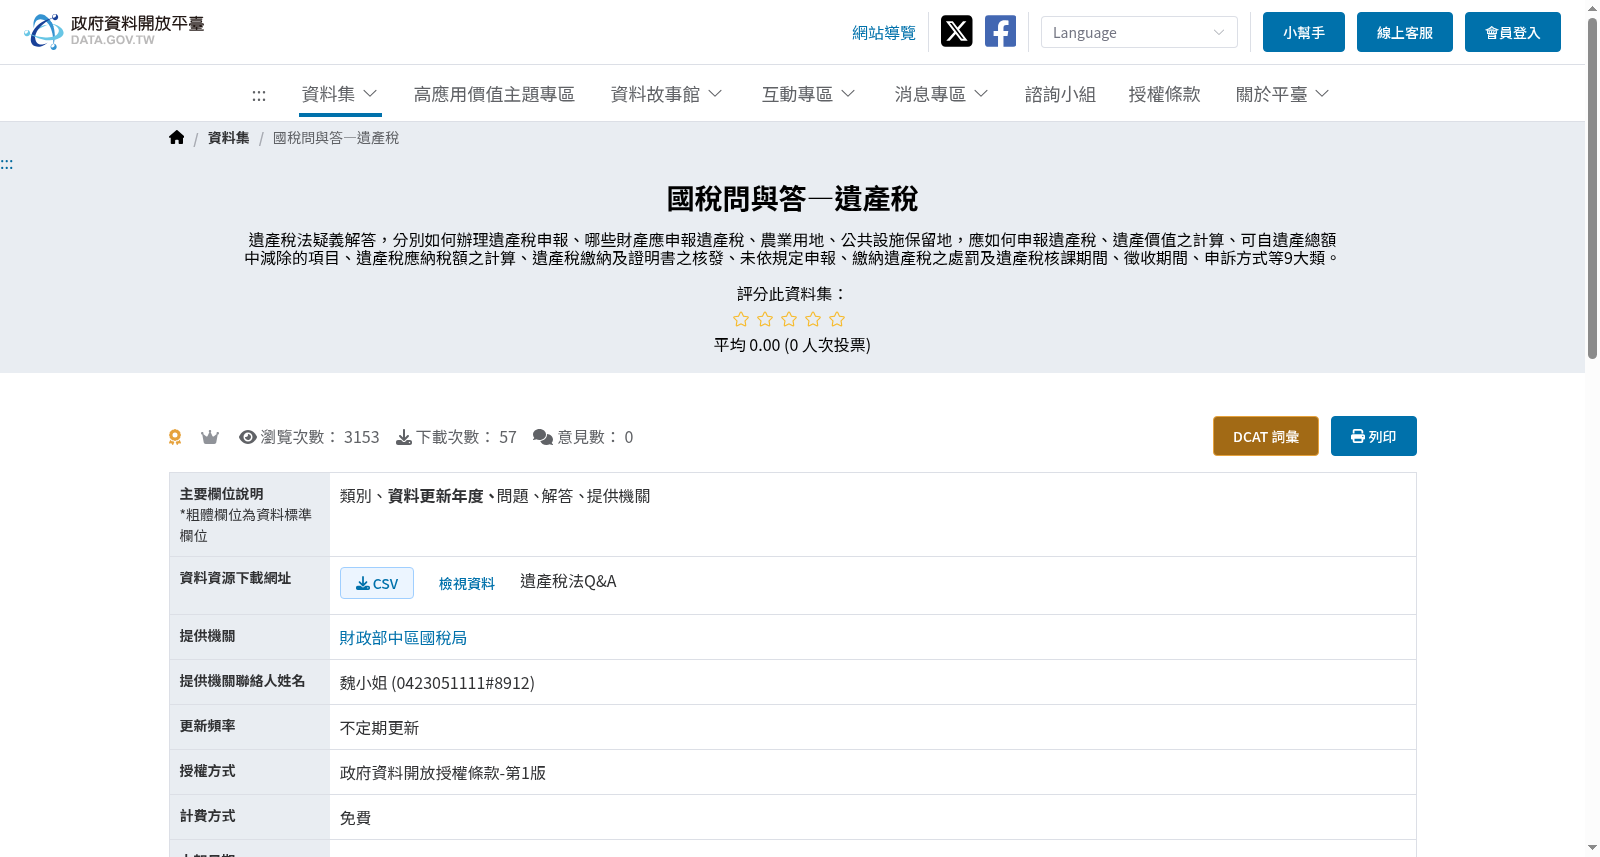The width and height of the screenshot is (1600, 857).
Task: Open the X (Twitter) social icon
Action: pyautogui.click(x=956, y=31)
